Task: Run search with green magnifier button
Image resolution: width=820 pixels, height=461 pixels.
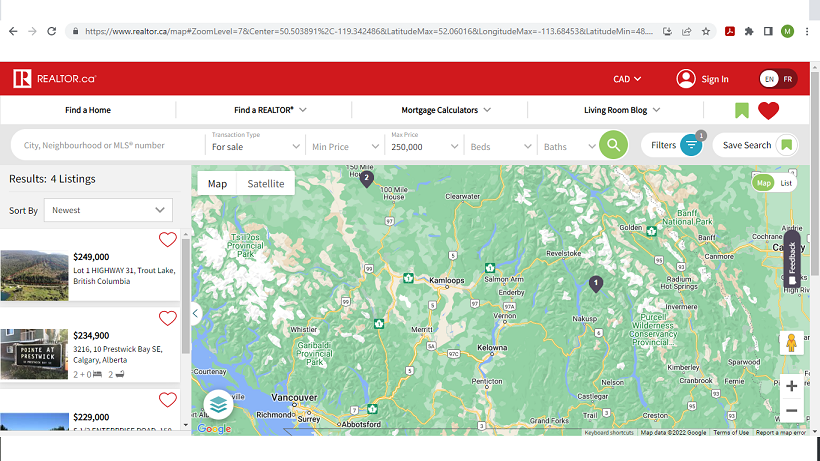Action: (613, 145)
